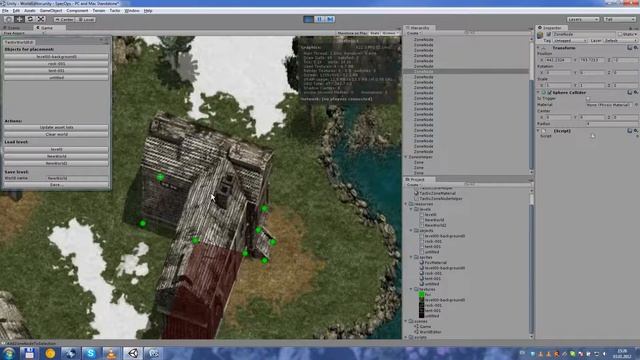This screenshot has height=360, width=640.
Task: Open Transform component gear menu
Action: (x=636, y=48)
